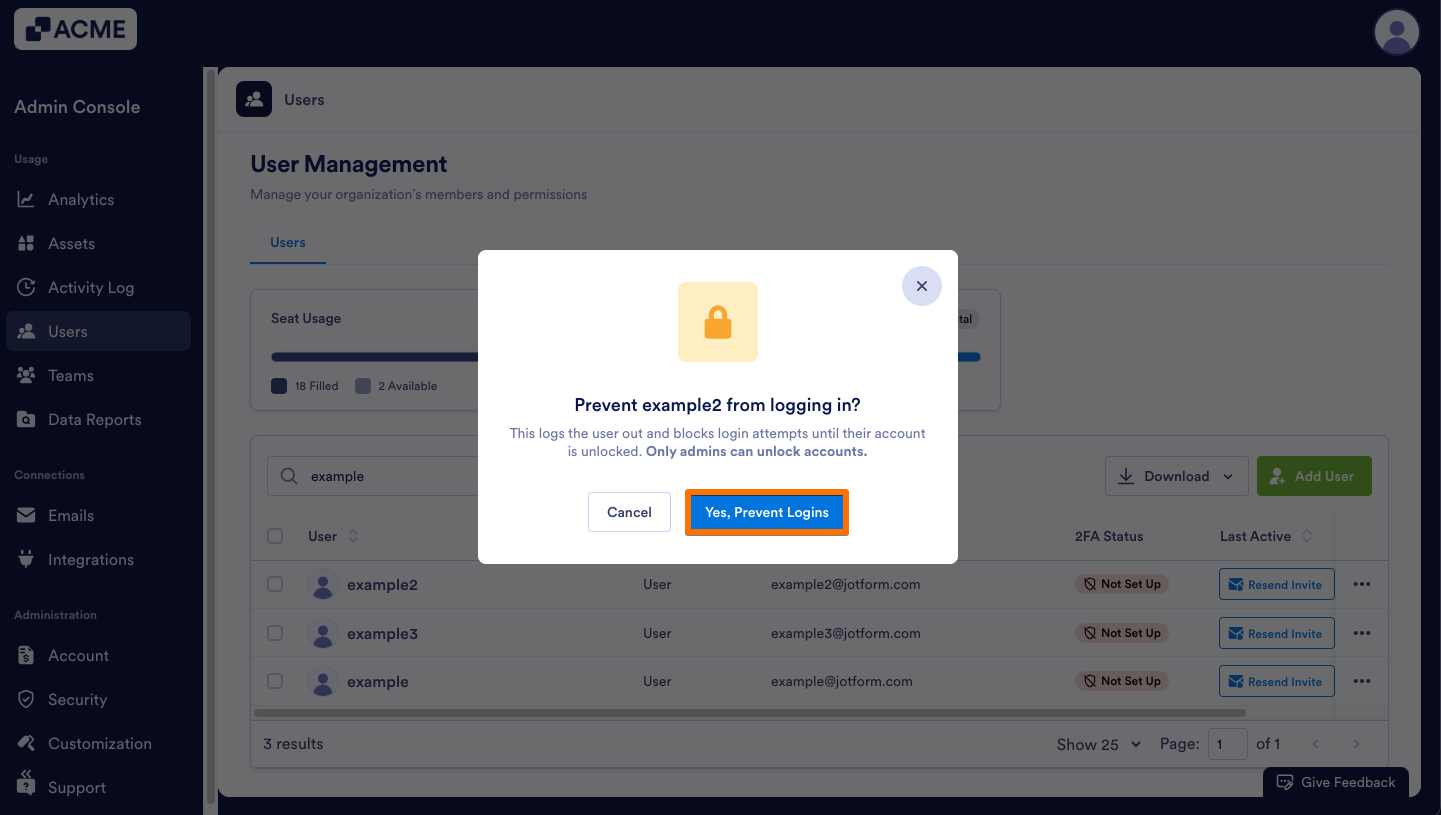Open Teams via its group icon

click(x=26, y=376)
